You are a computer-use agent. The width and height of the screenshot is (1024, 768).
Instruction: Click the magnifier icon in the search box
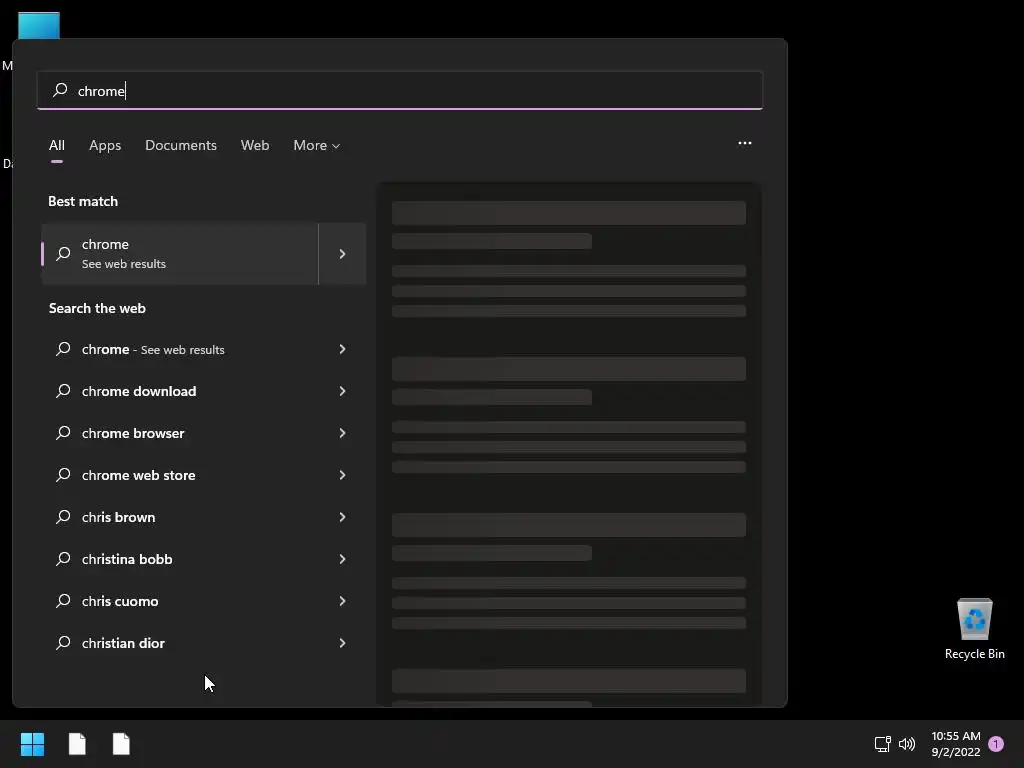pos(60,90)
